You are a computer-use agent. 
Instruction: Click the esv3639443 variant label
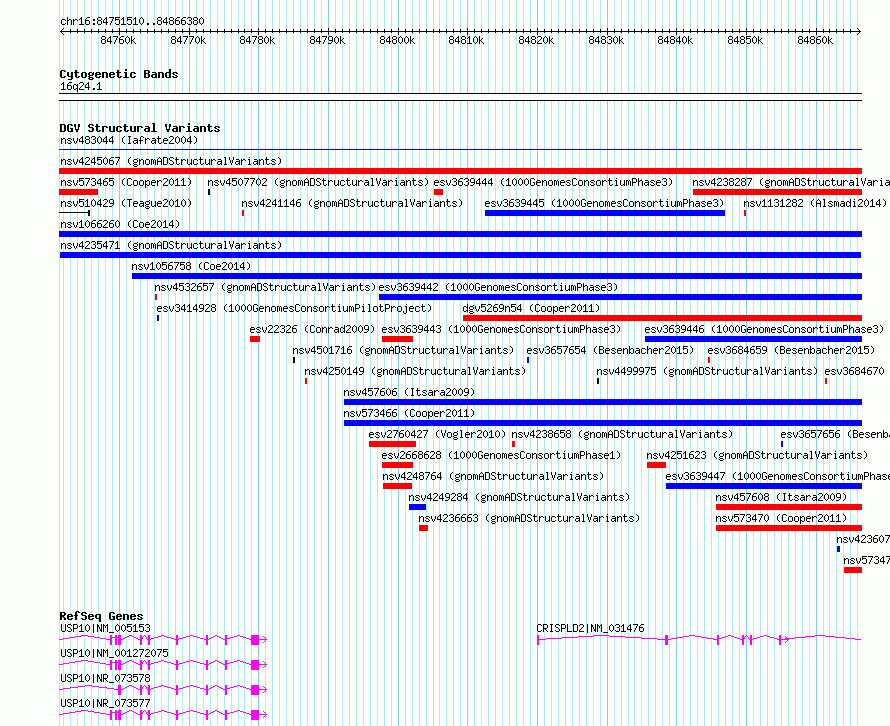[x=501, y=329]
